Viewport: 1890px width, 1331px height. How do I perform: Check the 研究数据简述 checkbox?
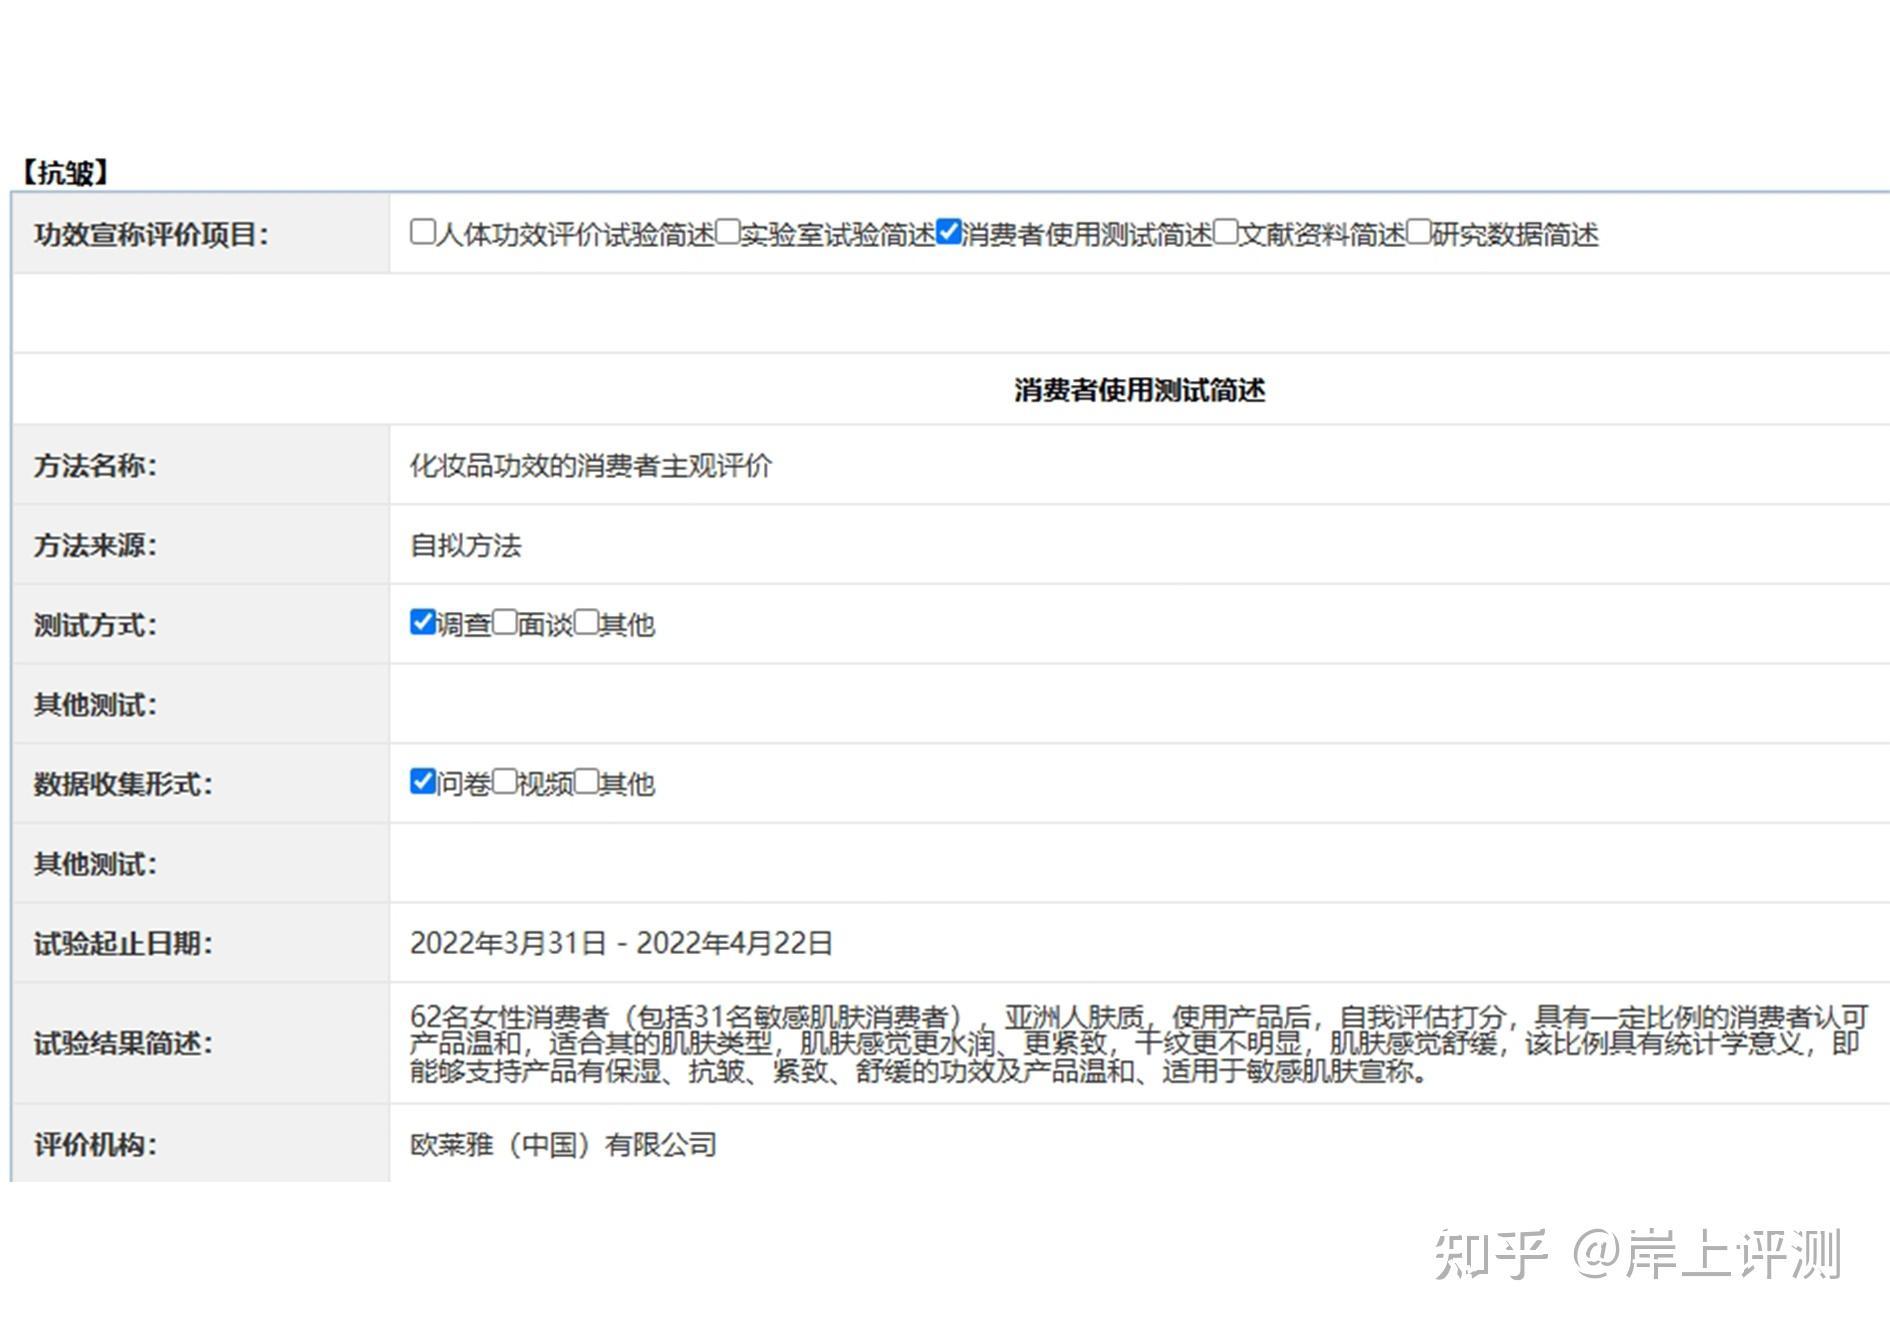[1419, 232]
